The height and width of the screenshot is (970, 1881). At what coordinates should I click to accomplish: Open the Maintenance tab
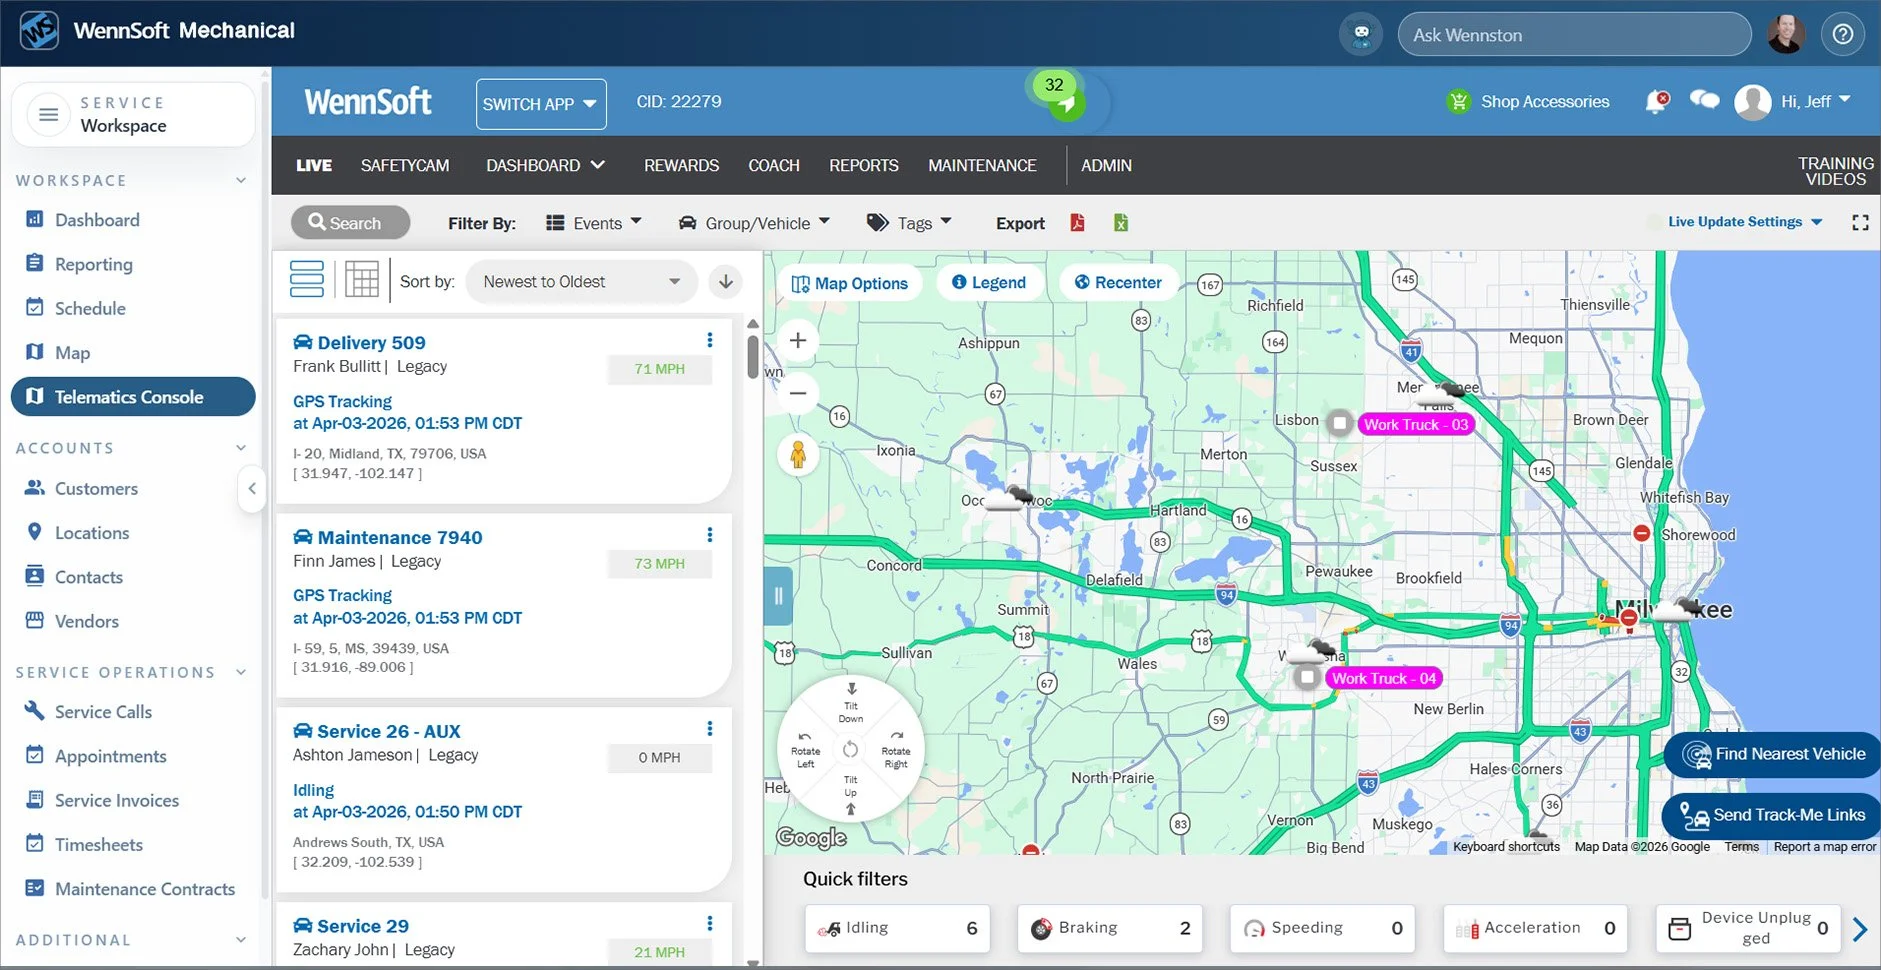point(982,165)
